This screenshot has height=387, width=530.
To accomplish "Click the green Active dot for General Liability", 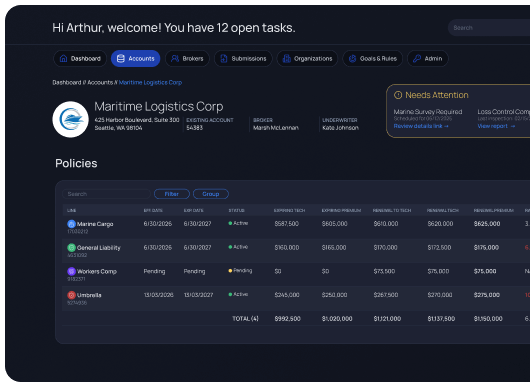I will [230, 247].
